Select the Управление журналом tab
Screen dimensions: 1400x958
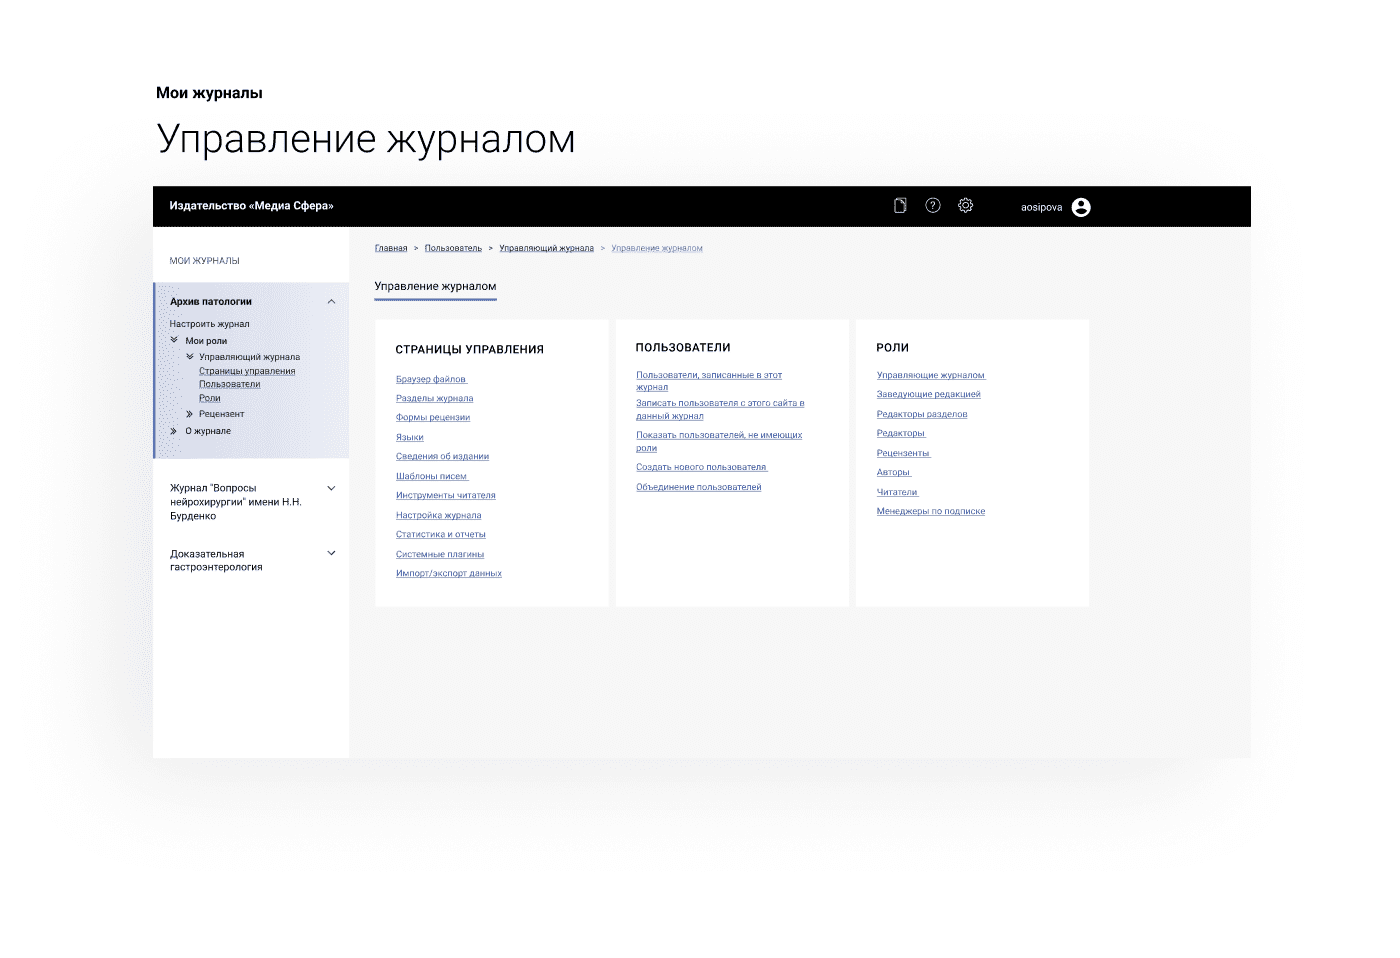435,287
